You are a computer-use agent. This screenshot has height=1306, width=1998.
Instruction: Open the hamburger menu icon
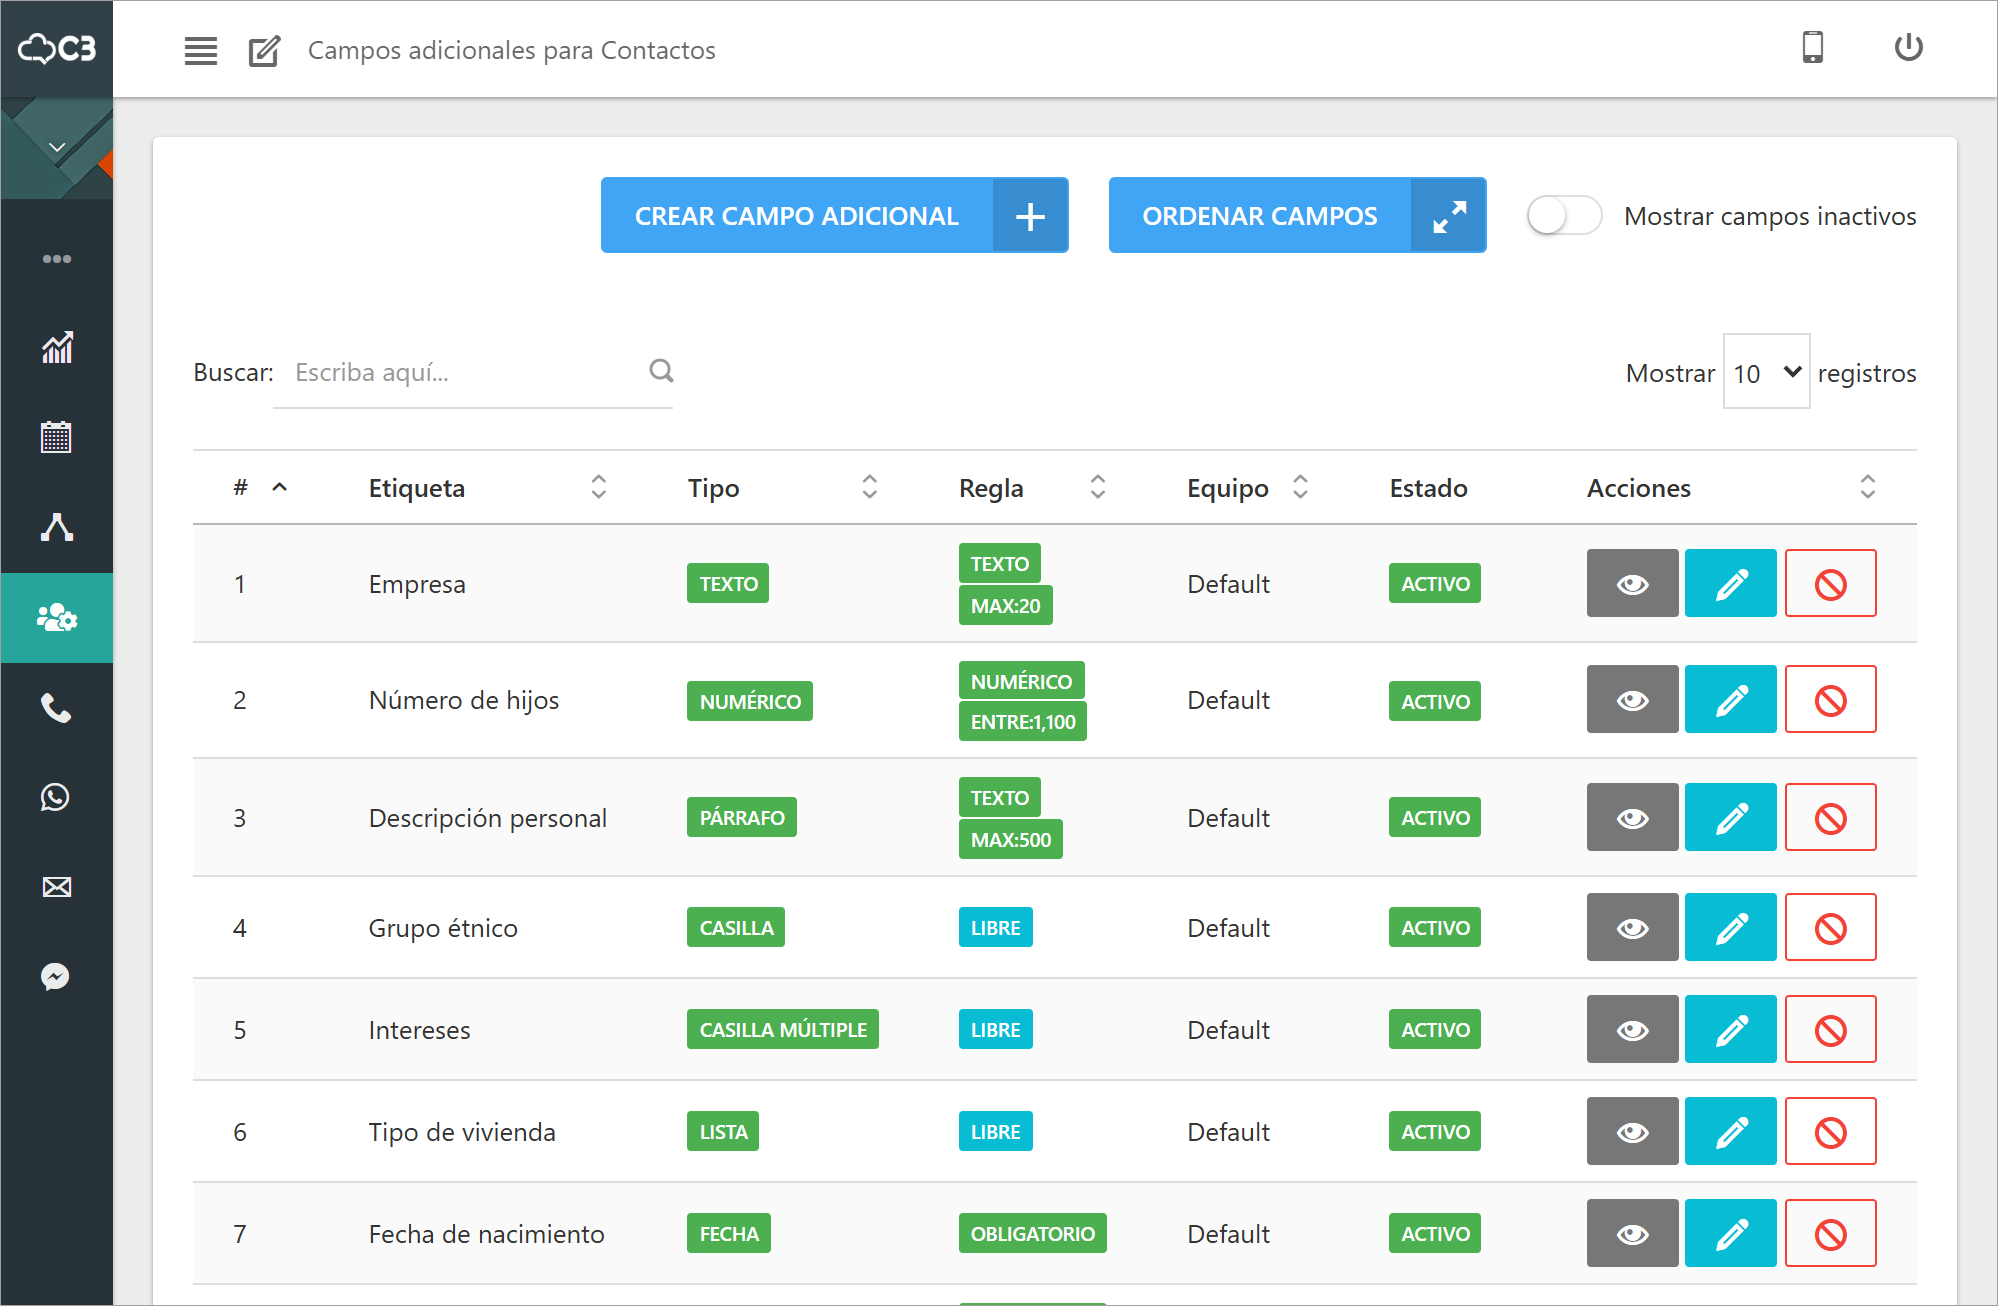tap(201, 50)
